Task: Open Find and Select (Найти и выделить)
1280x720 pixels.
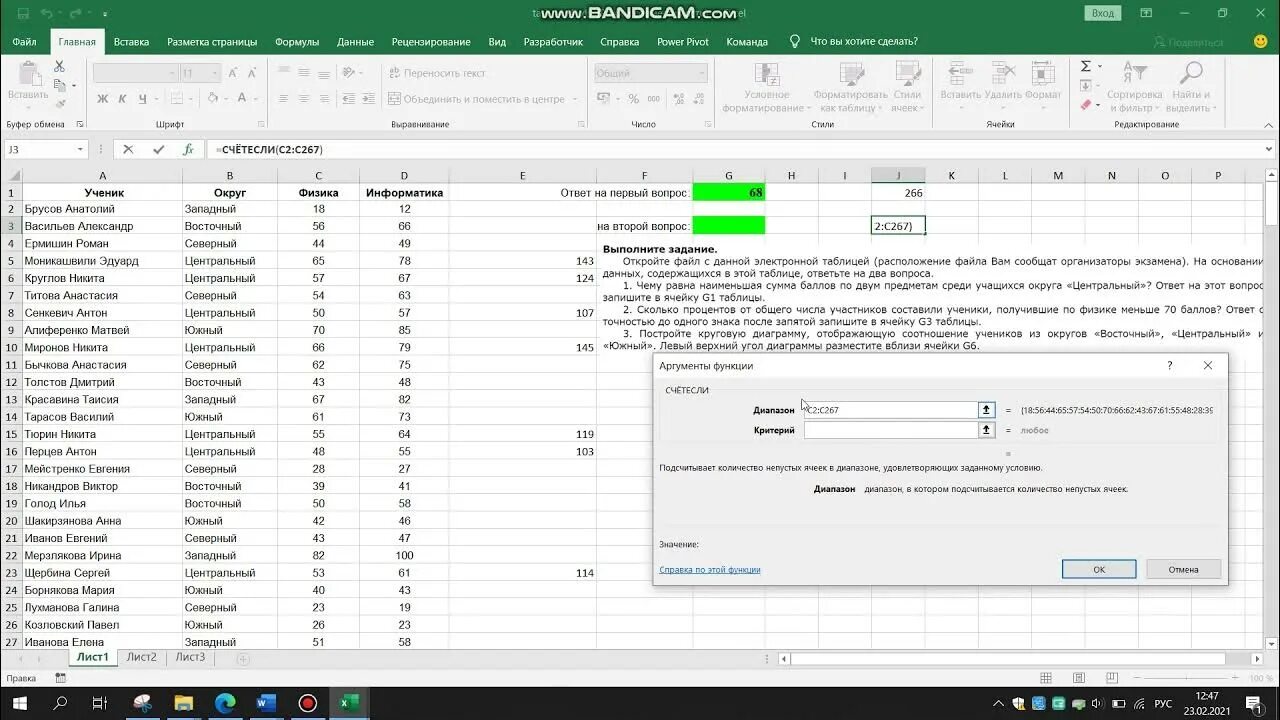Action: coord(1189,87)
